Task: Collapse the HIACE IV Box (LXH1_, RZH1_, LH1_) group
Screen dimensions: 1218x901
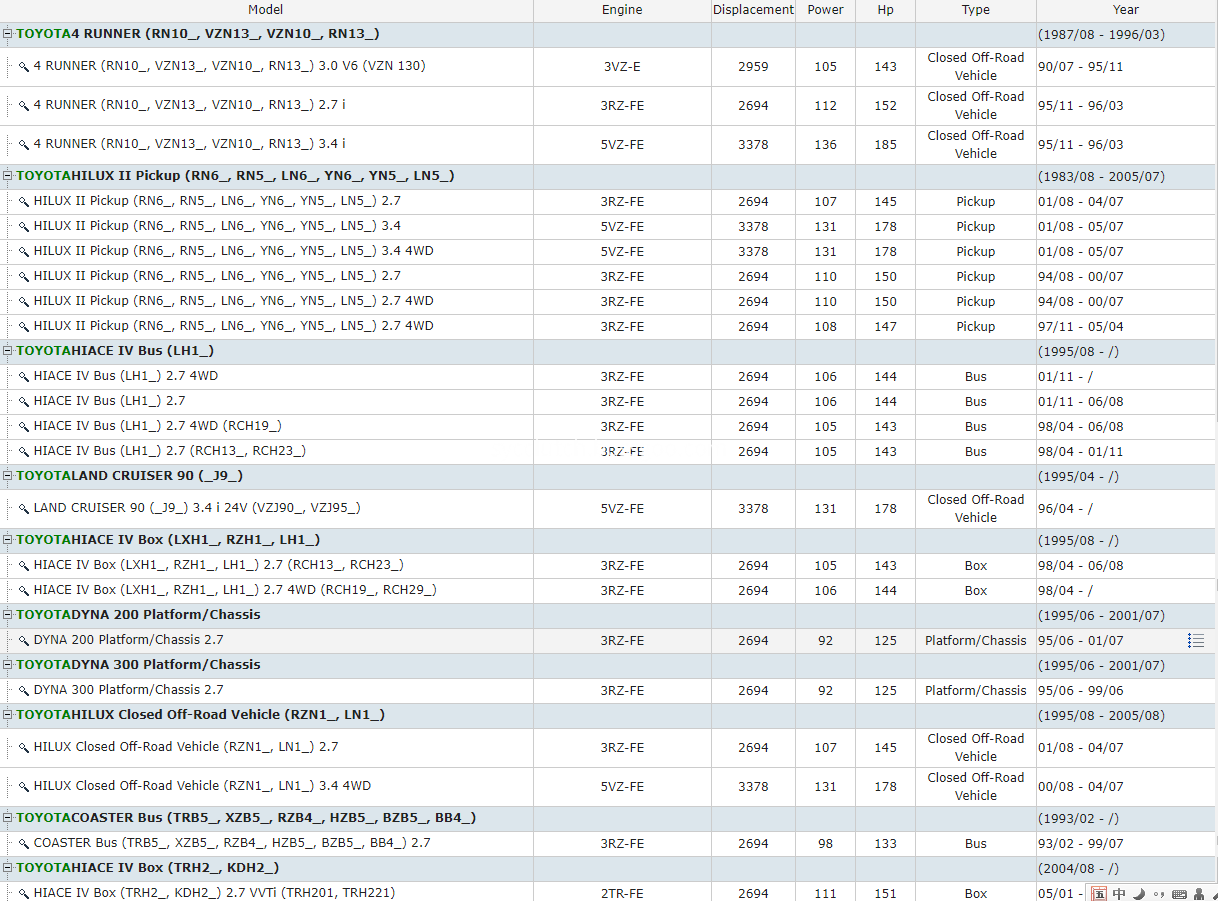Action: click(8, 540)
